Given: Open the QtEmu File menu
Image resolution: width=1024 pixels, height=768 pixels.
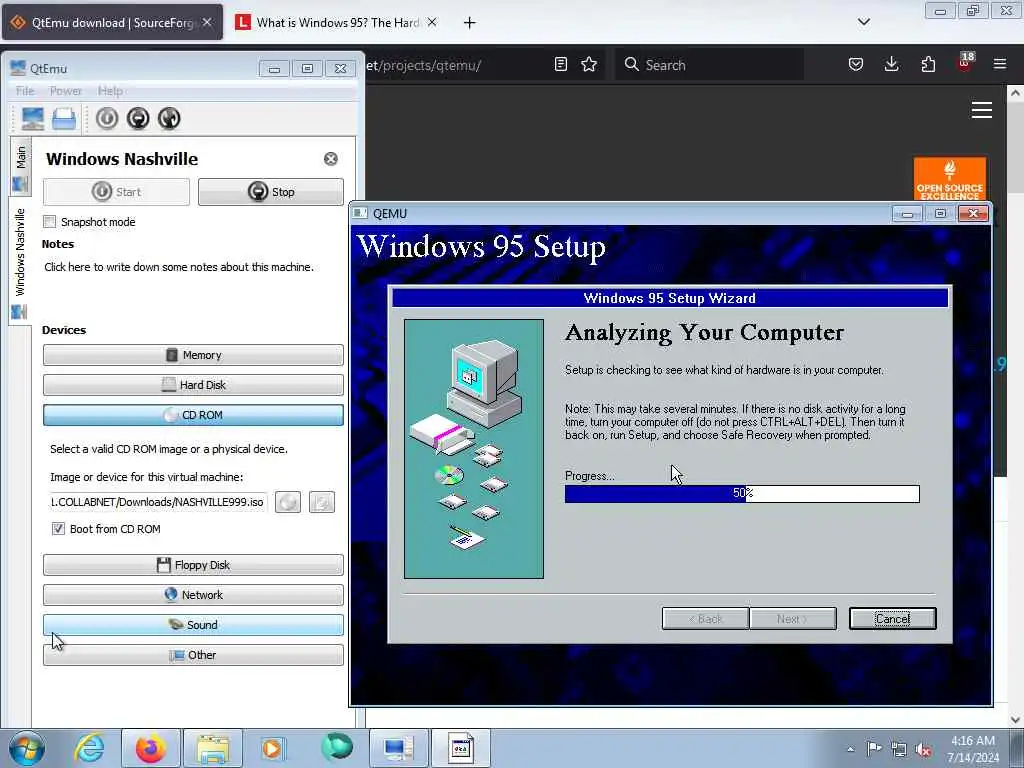Looking at the screenshot, I should 25,91.
